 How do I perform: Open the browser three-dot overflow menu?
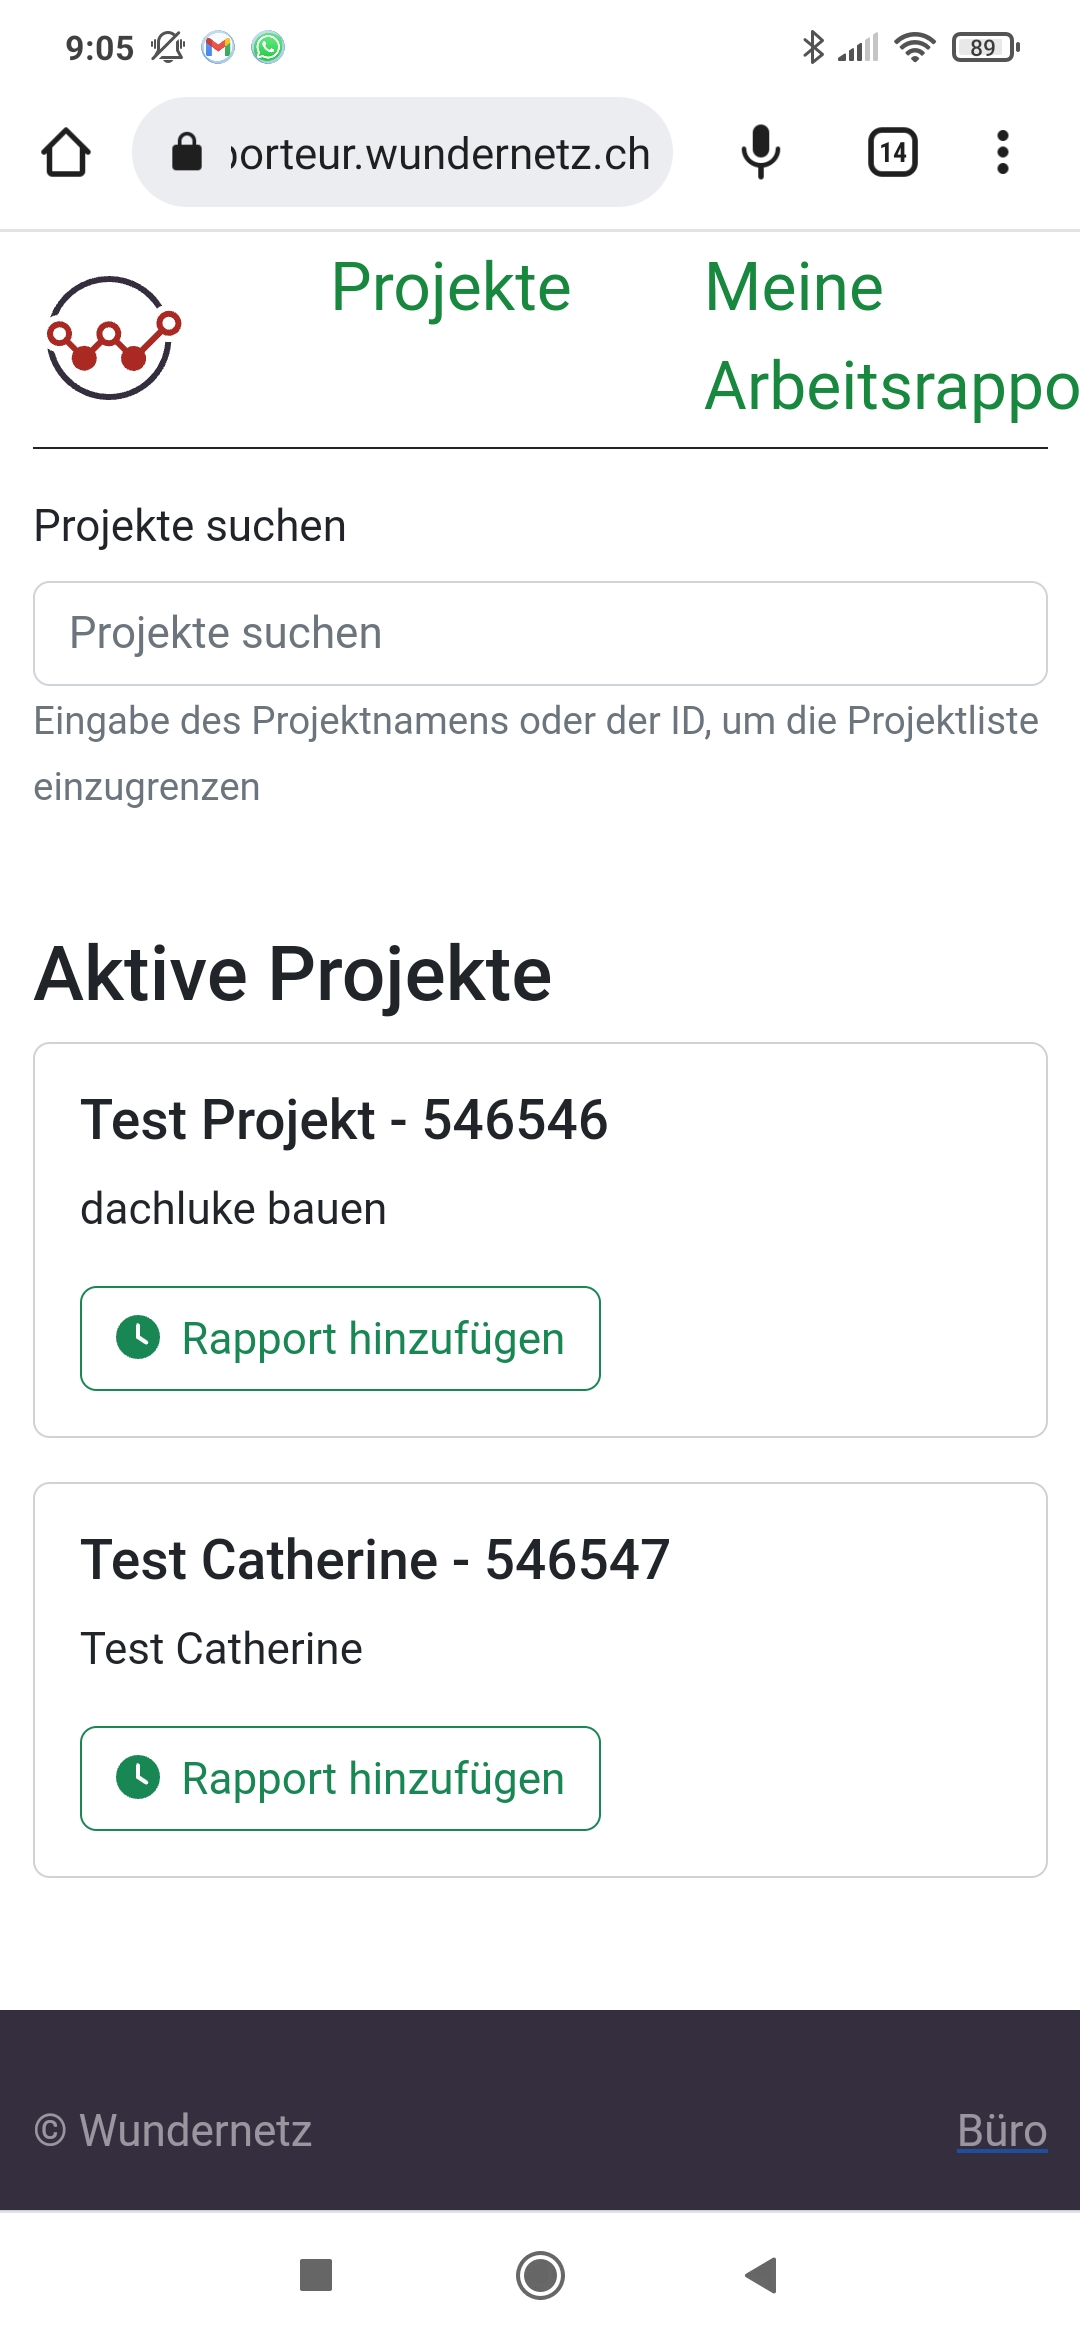(x=1002, y=153)
